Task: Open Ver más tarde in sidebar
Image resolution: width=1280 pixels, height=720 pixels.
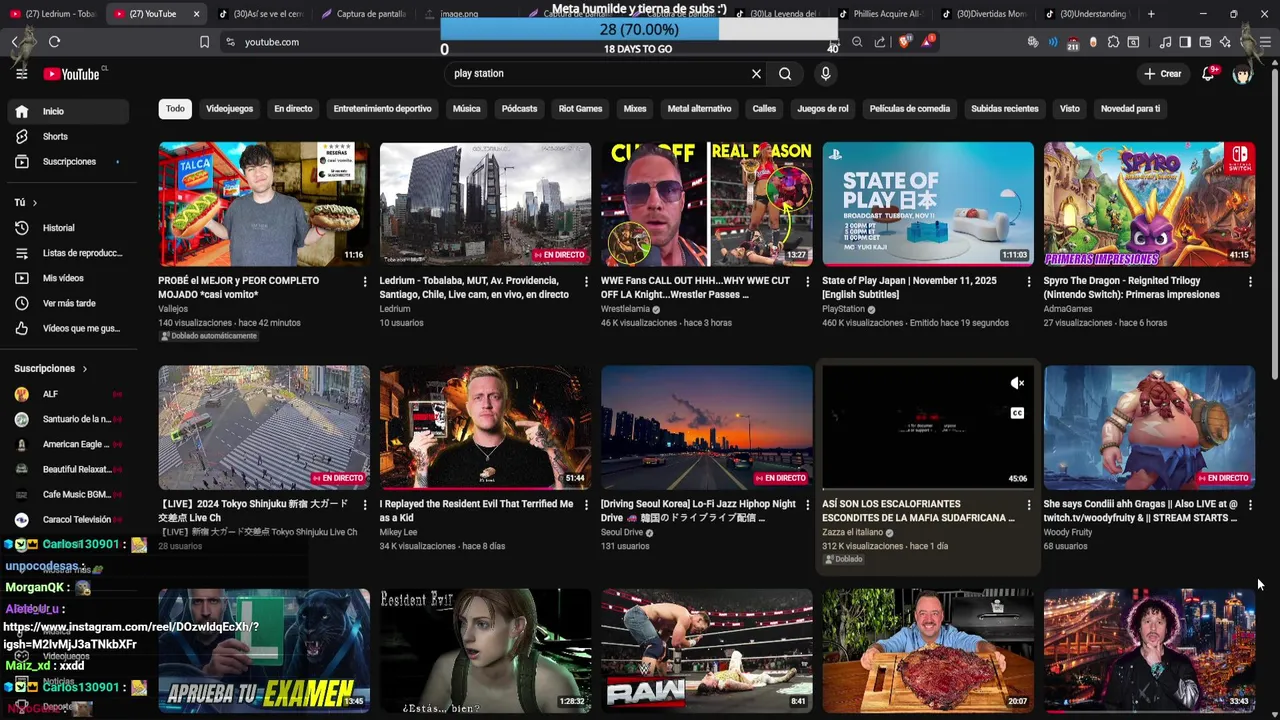Action: coord(70,303)
